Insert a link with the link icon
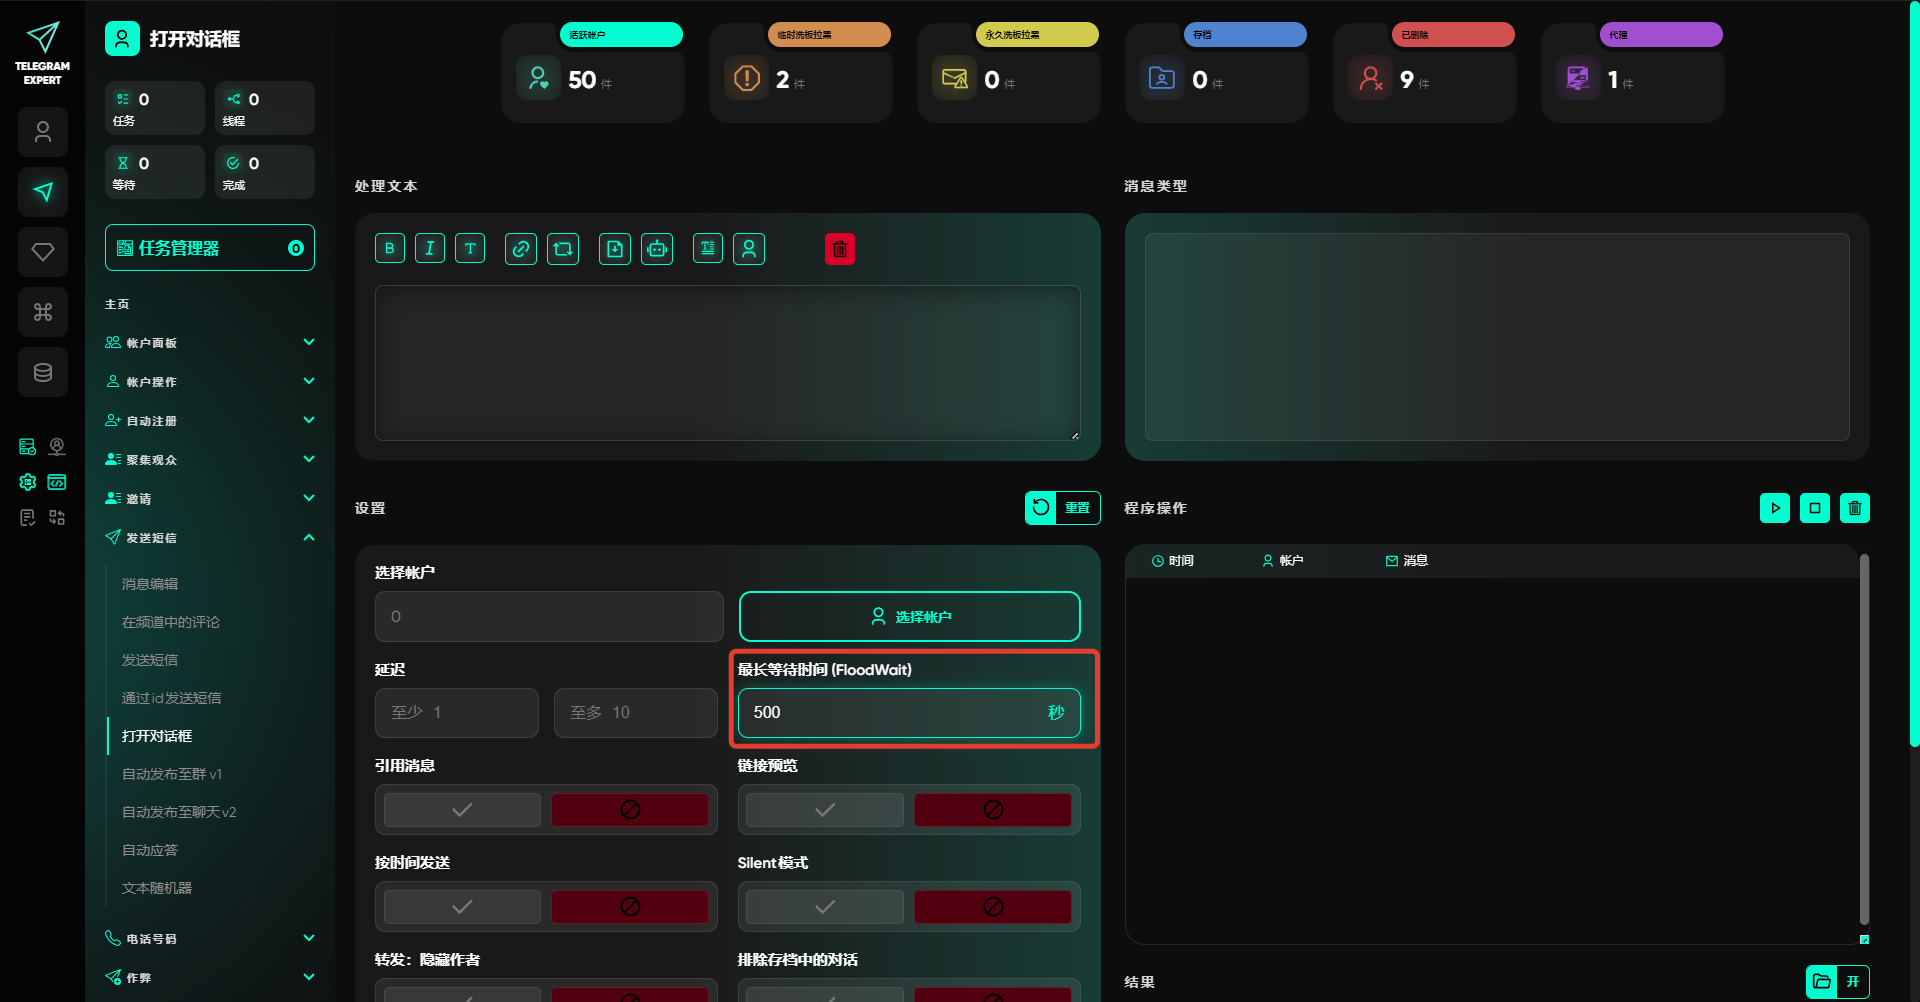 coord(521,249)
